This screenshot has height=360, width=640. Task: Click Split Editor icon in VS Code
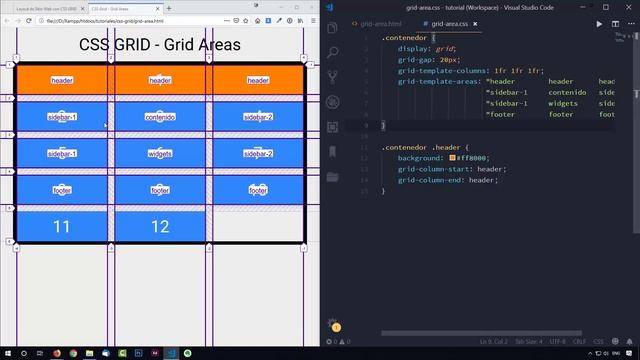point(615,24)
